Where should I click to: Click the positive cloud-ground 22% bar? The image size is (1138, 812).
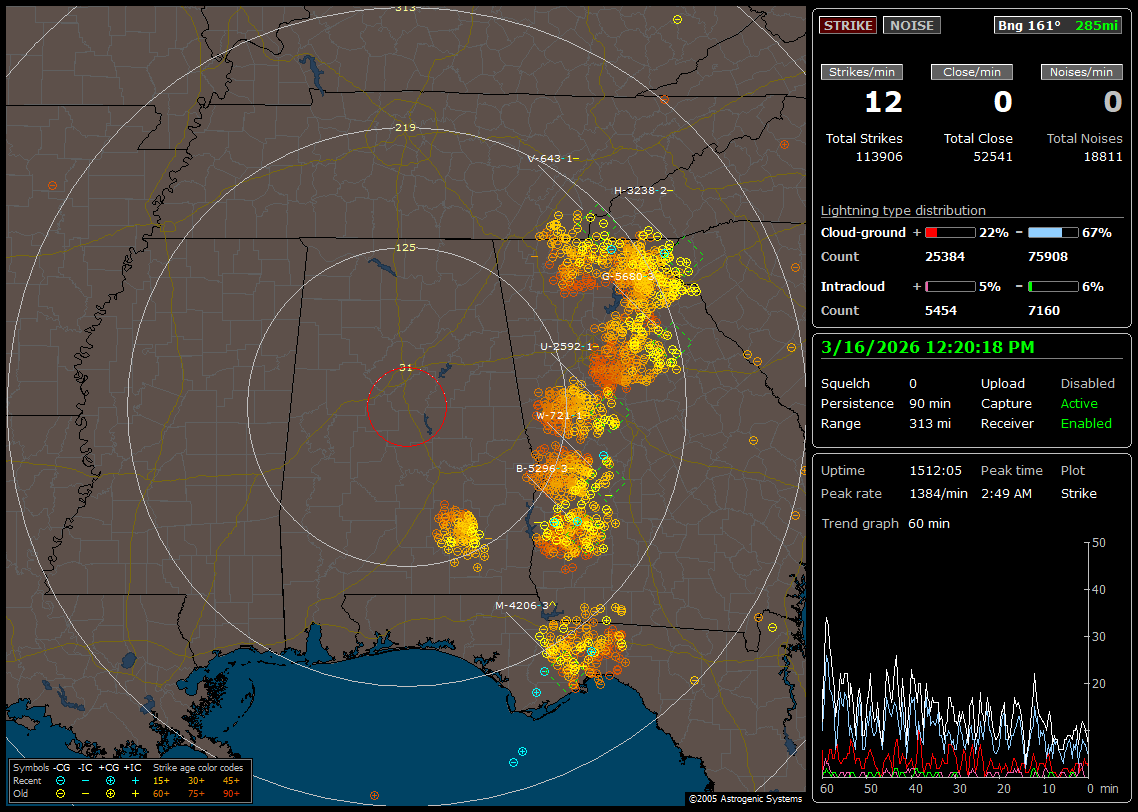coord(949,232)
